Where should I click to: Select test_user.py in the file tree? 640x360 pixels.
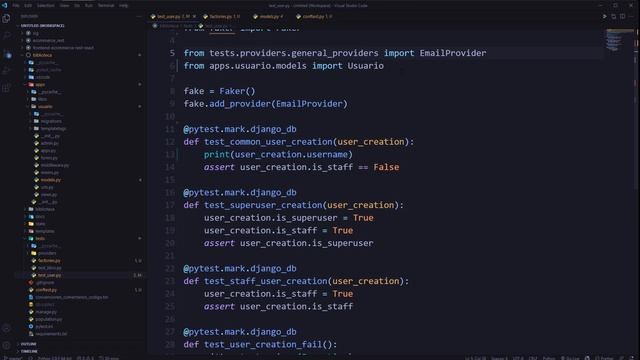(49, 275)
